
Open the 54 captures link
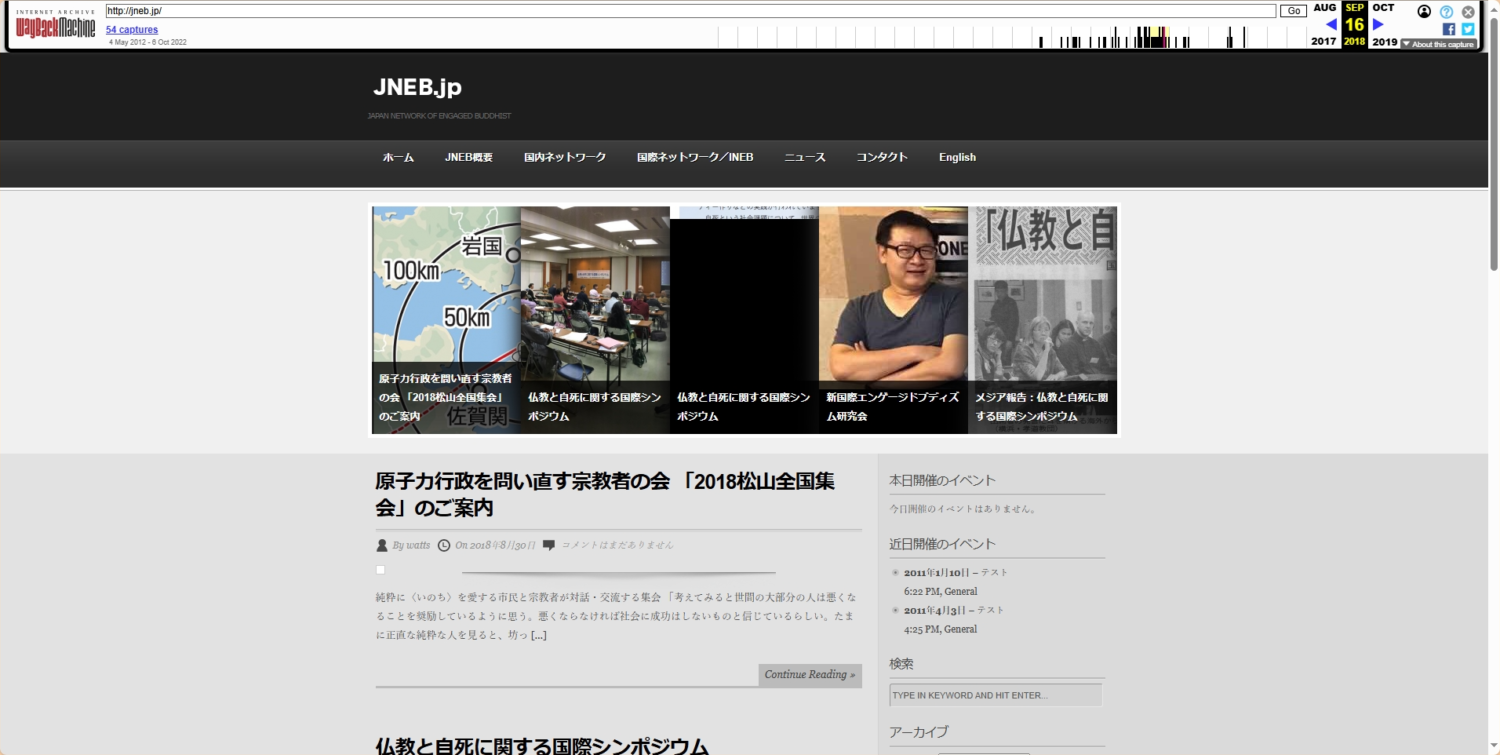click(x=132, y=30)
